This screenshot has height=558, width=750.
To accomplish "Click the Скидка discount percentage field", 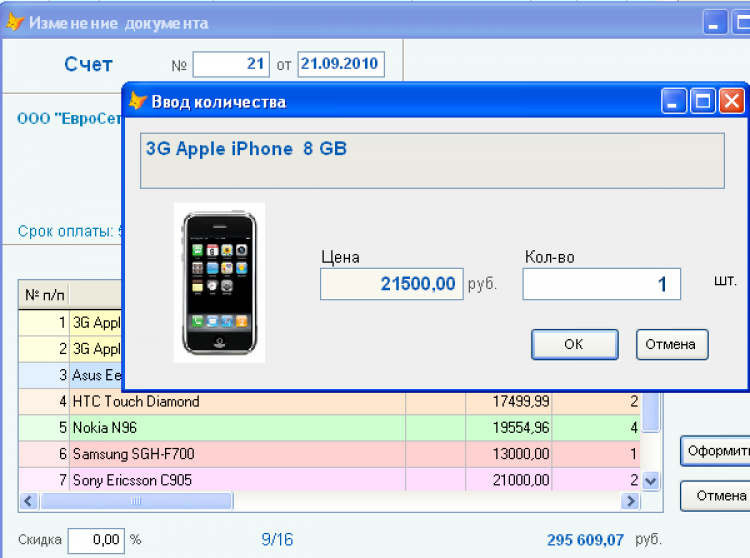I will 96,541.
